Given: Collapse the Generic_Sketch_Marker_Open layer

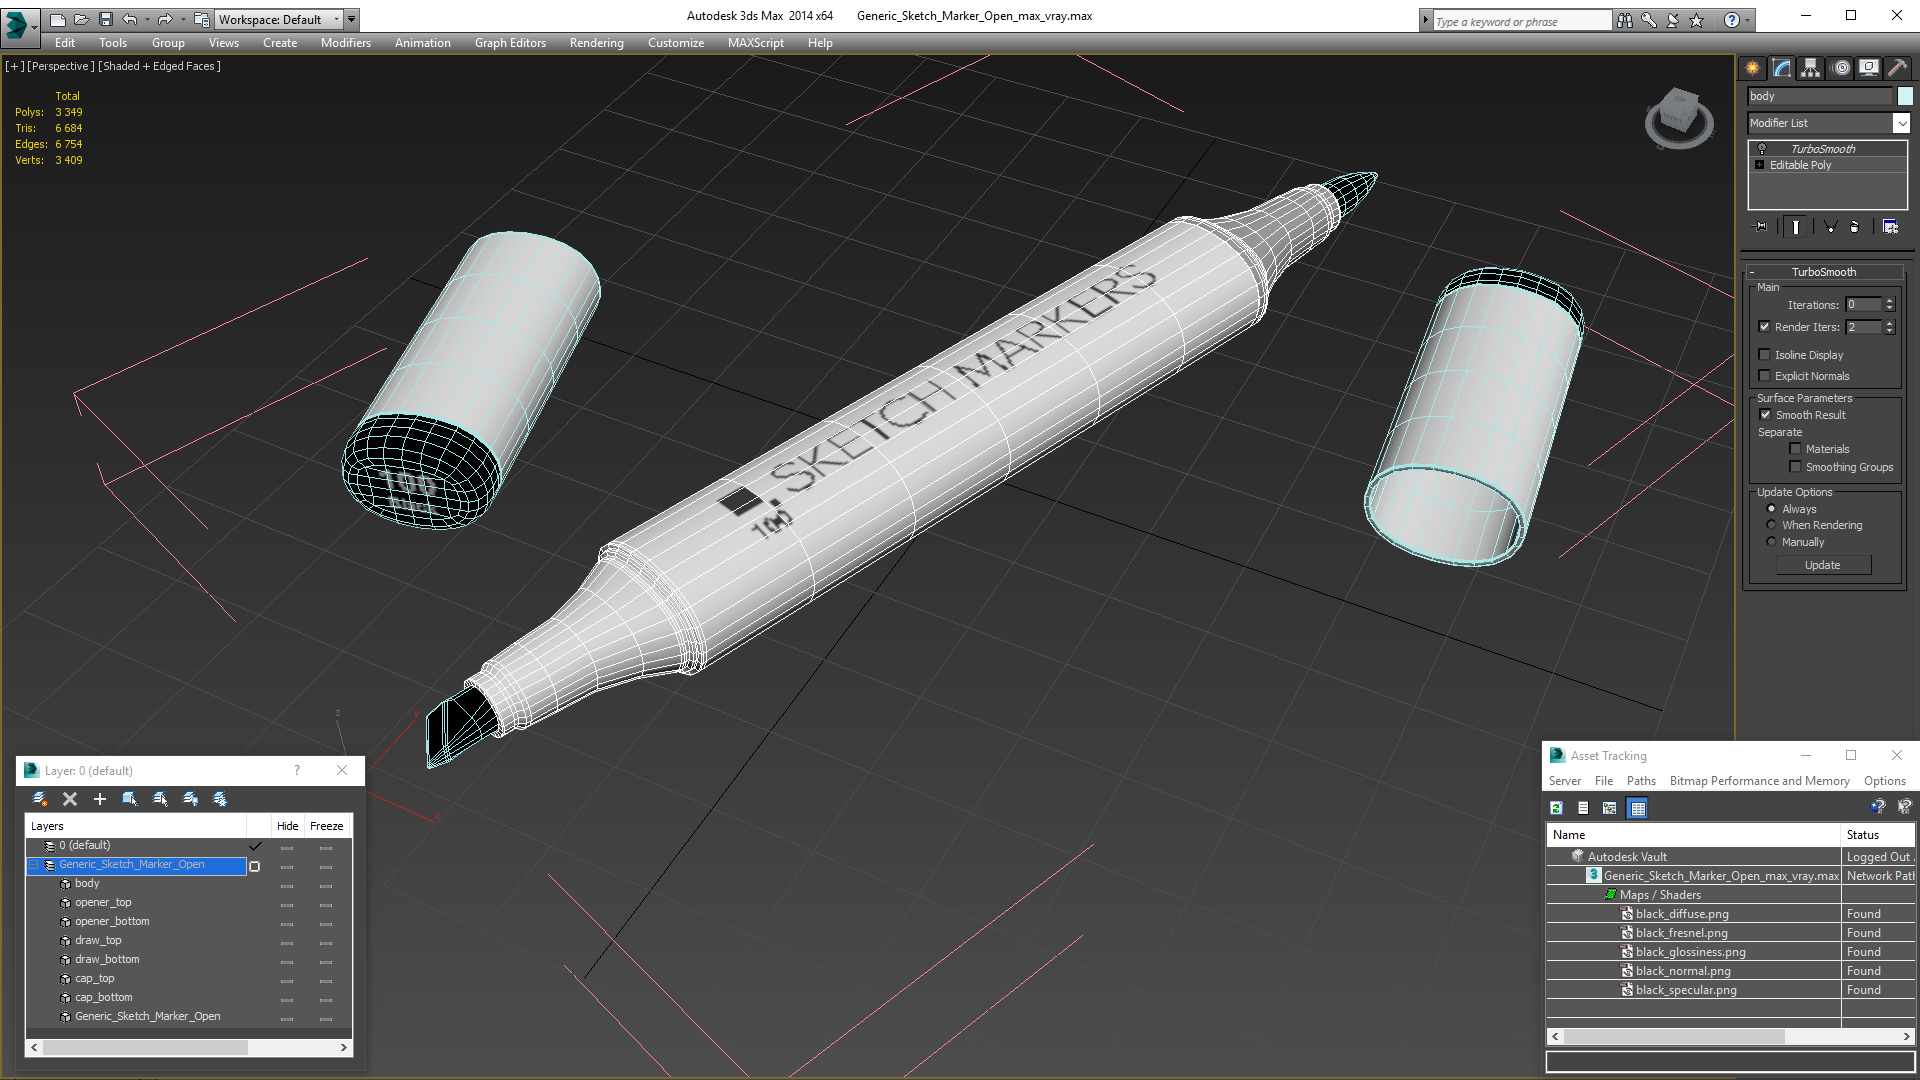Looking at the screenshot, I should (34, 865).
